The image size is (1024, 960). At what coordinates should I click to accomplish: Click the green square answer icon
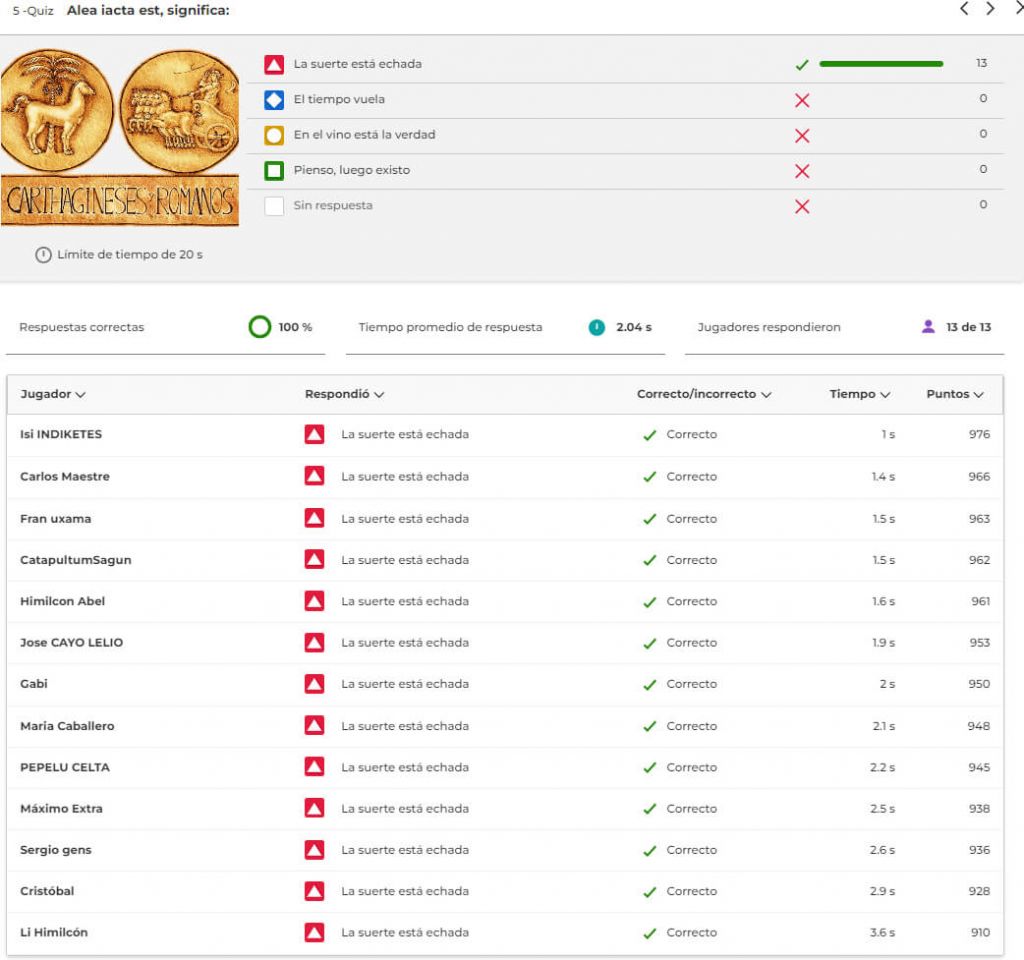tap(274, 171)
